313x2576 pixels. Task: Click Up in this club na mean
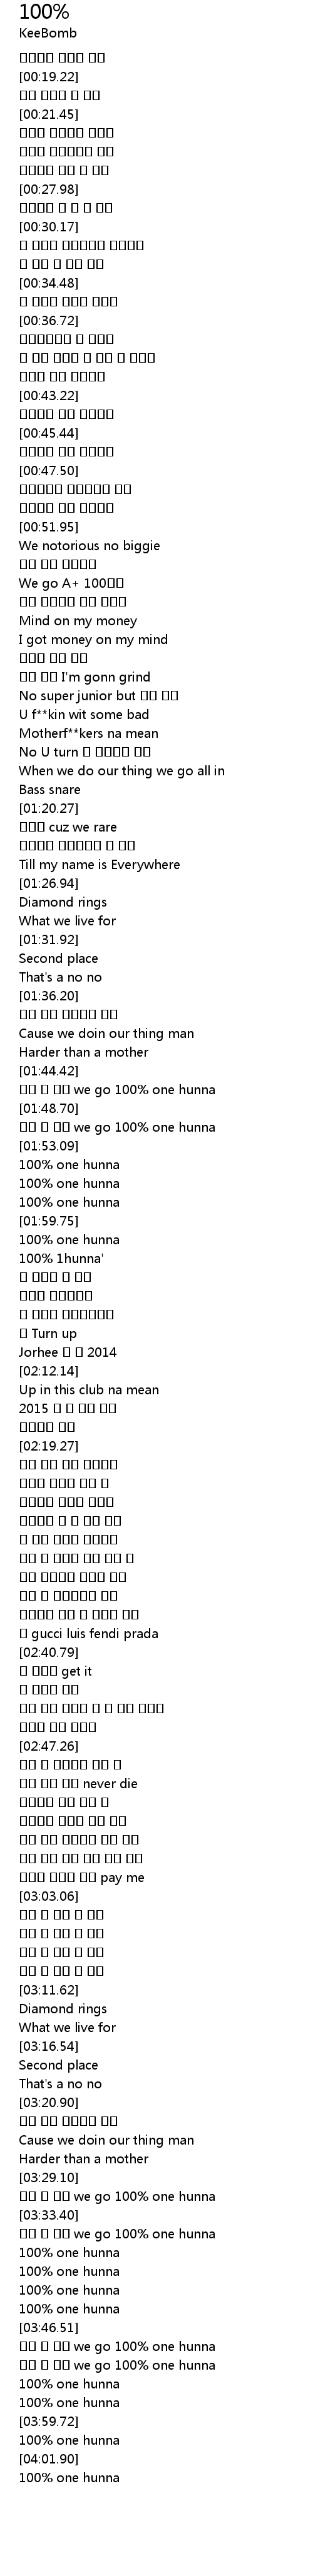point(88,1390)
